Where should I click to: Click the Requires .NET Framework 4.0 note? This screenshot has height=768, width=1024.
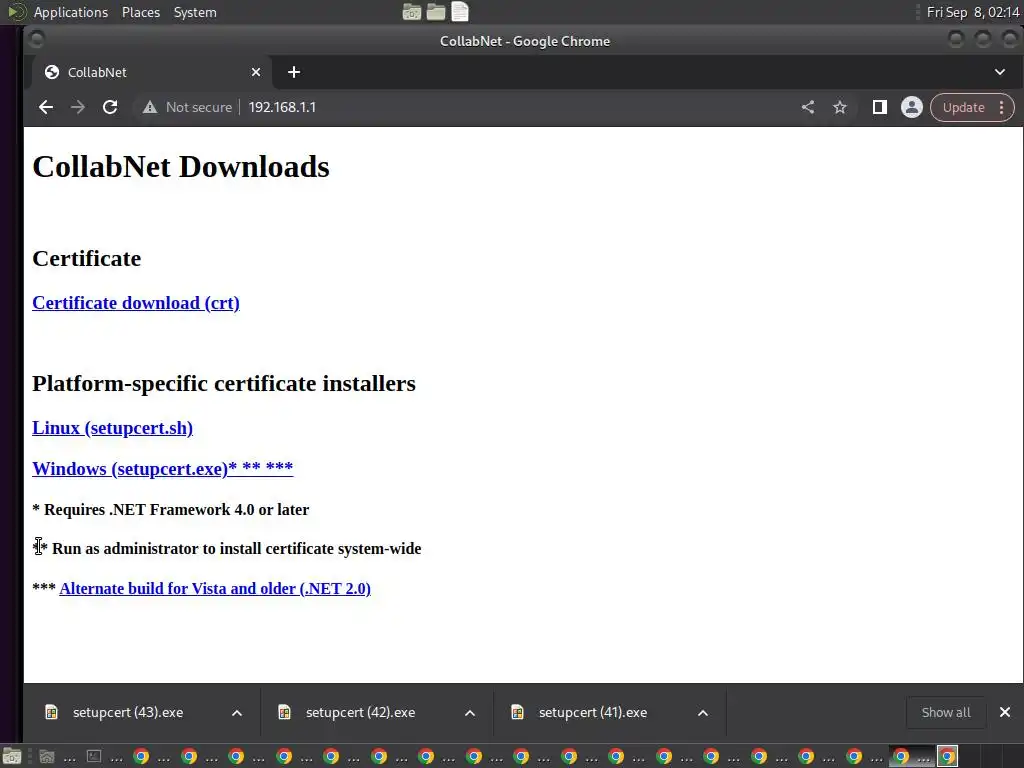(170, 509)
